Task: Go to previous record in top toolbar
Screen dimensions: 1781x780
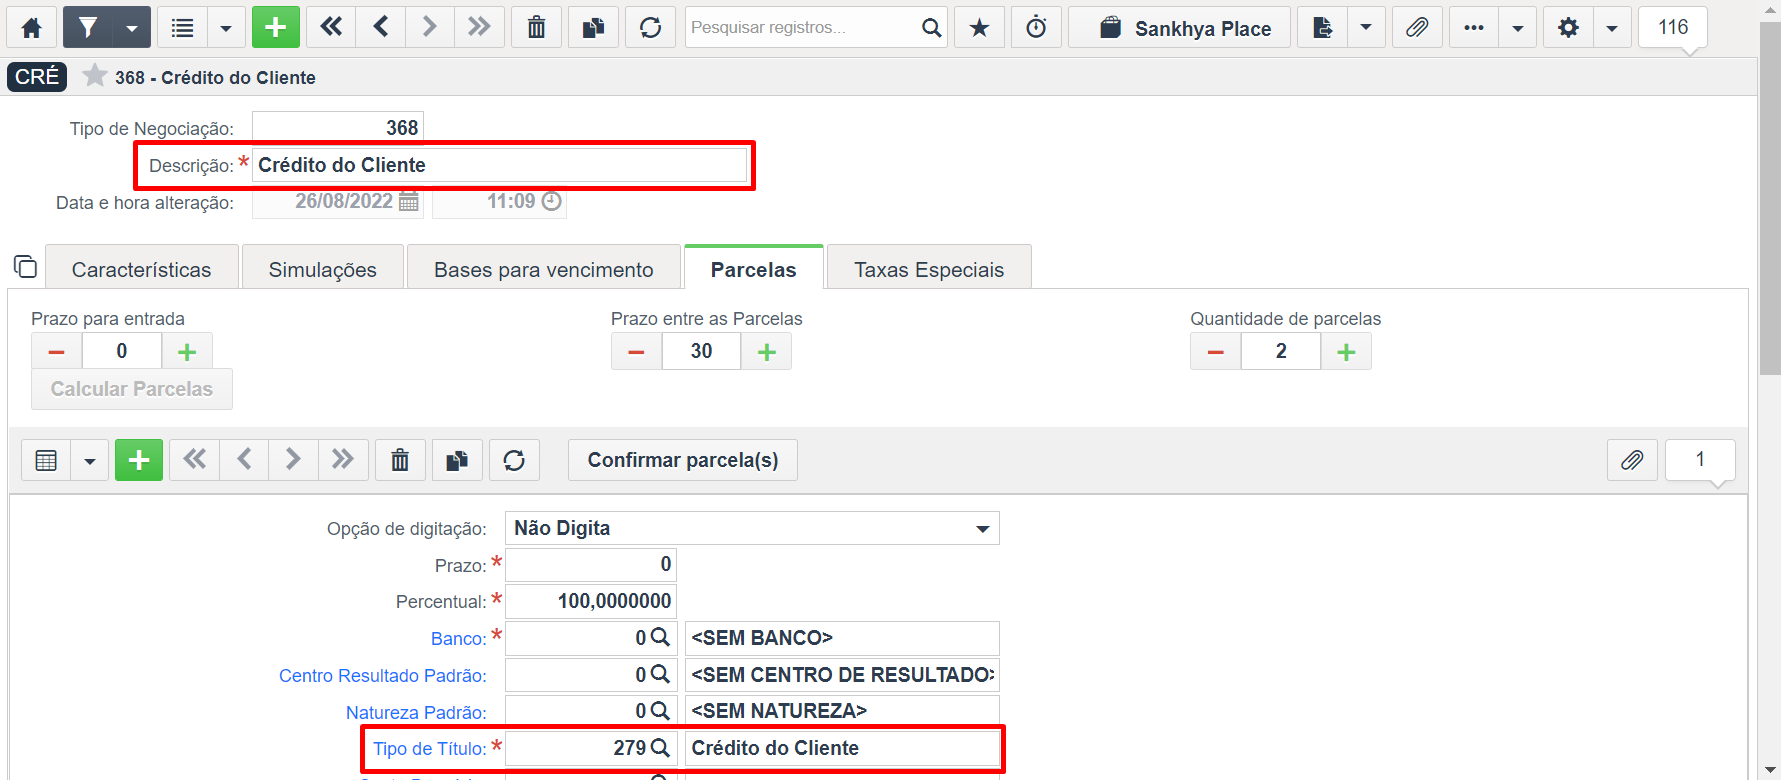Action: click(x=380, y=27)
